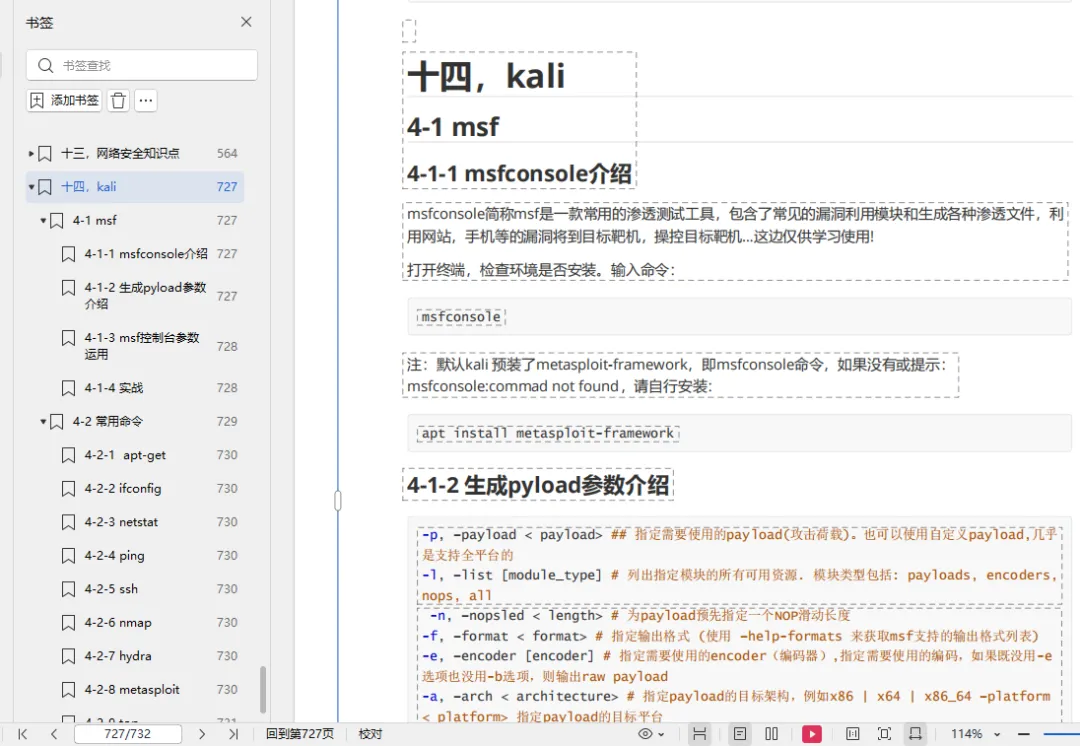Click the bookmark icon beside 4-2-6 nmap
The width and height of the screenshot is (1080, 746).
click(x=68, y=623)
